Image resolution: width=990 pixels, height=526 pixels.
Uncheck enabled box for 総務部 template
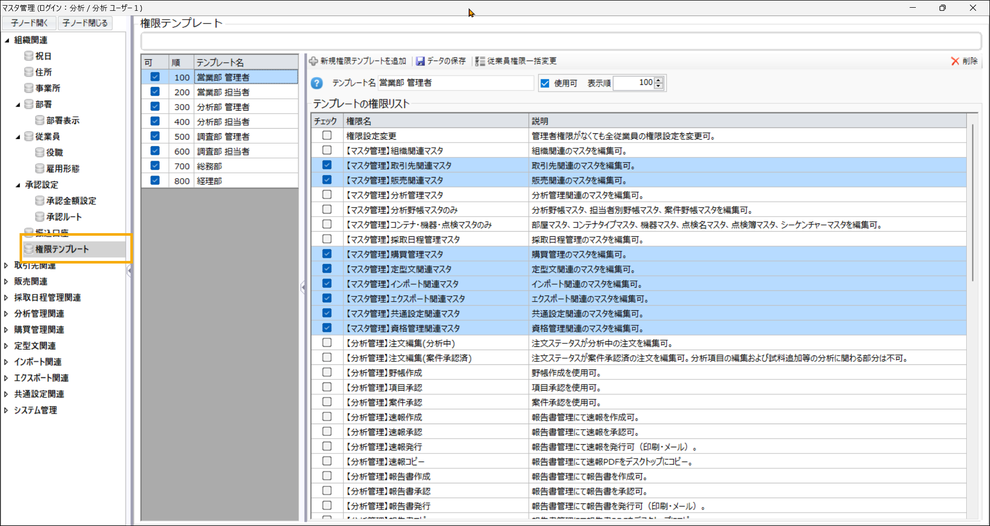[x=155, y=166]
